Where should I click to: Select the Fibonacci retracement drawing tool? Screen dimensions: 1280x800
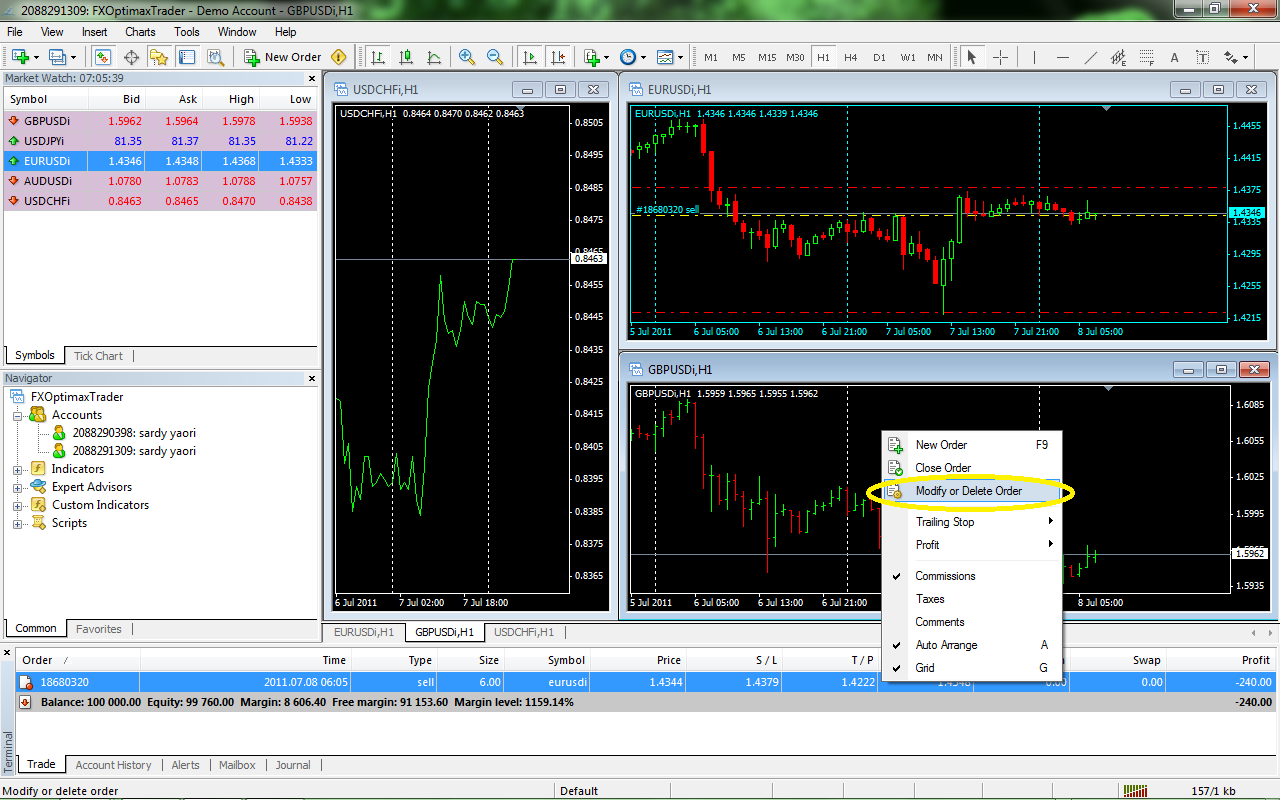coord(1146,57)
